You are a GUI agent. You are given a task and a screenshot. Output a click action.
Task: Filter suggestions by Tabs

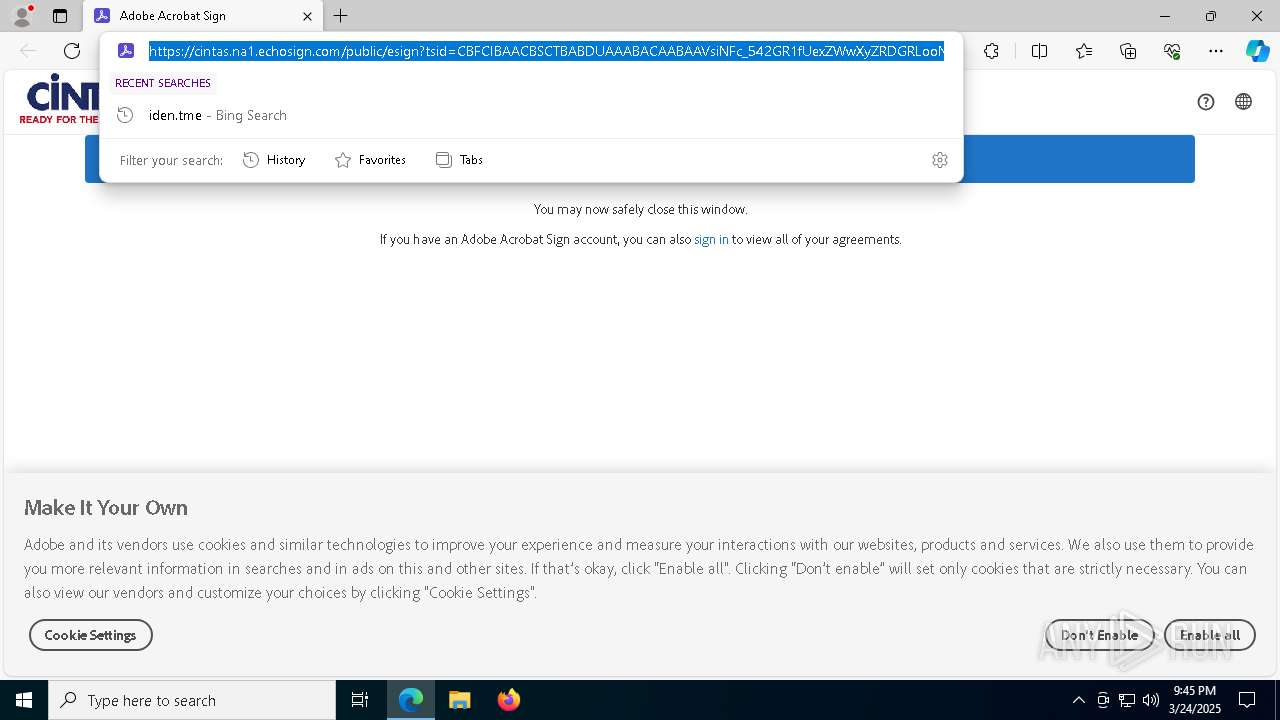click(459, 160)
